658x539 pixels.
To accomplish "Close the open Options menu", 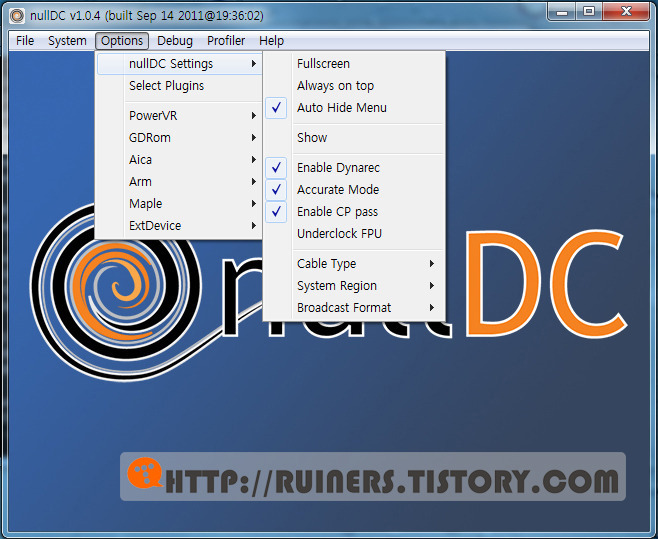I will click(122, 41).
